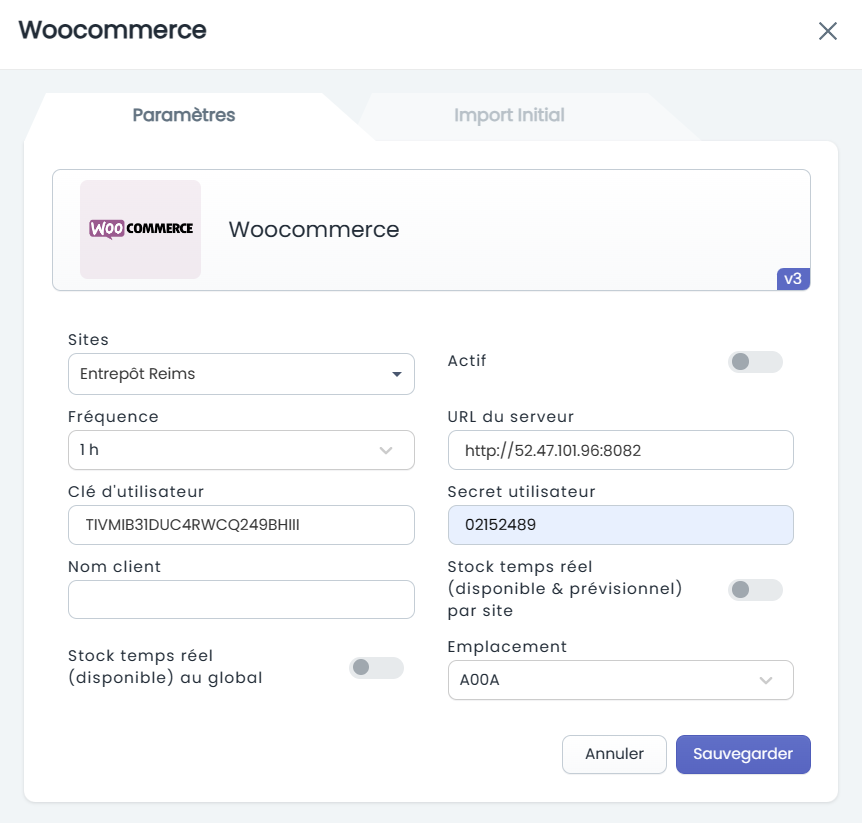Click the v3 version badge

pos(793,279)
